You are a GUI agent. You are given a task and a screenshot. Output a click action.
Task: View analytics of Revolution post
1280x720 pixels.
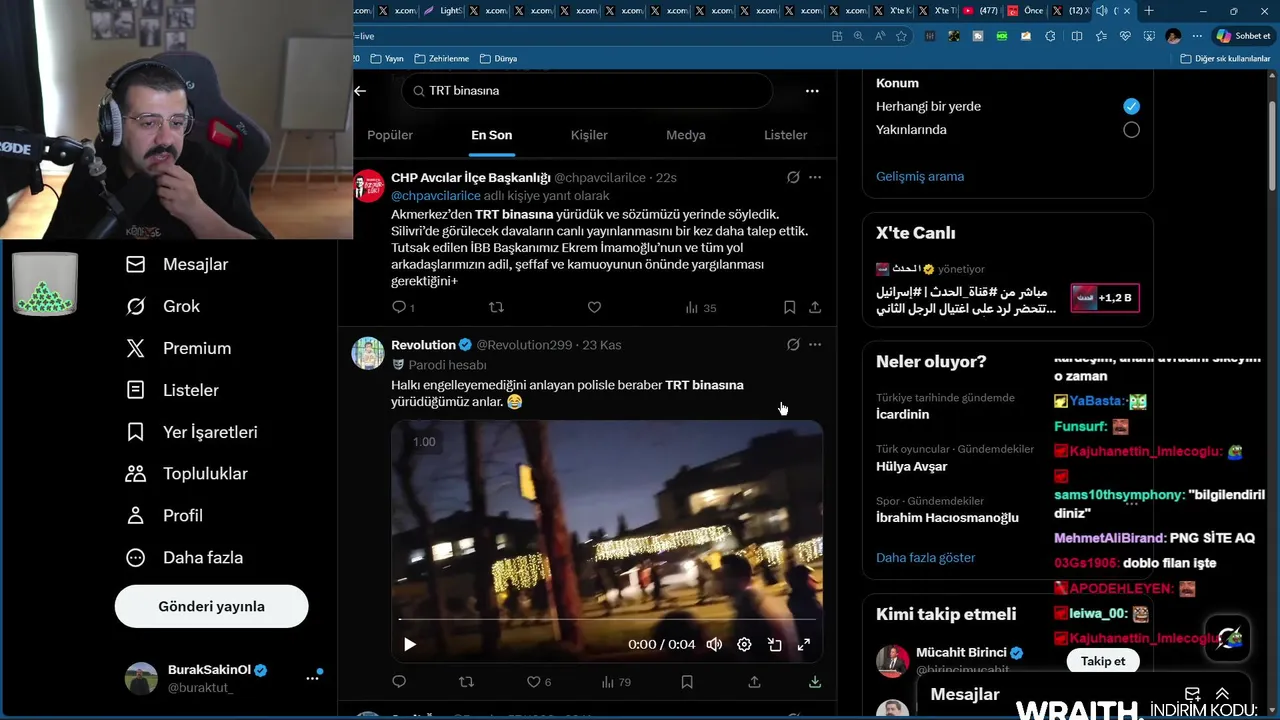(x=616, y=682)
